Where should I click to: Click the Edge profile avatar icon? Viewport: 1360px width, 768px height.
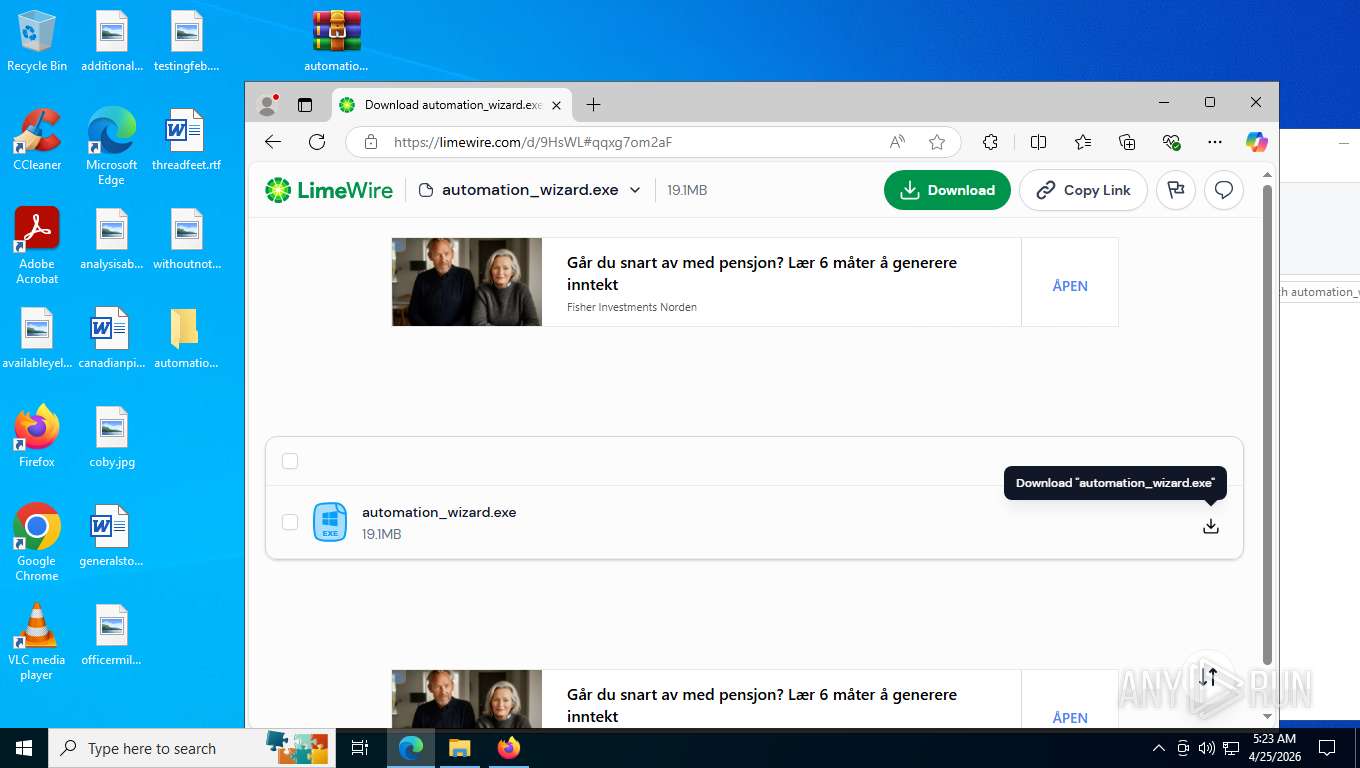coord(268,104)
